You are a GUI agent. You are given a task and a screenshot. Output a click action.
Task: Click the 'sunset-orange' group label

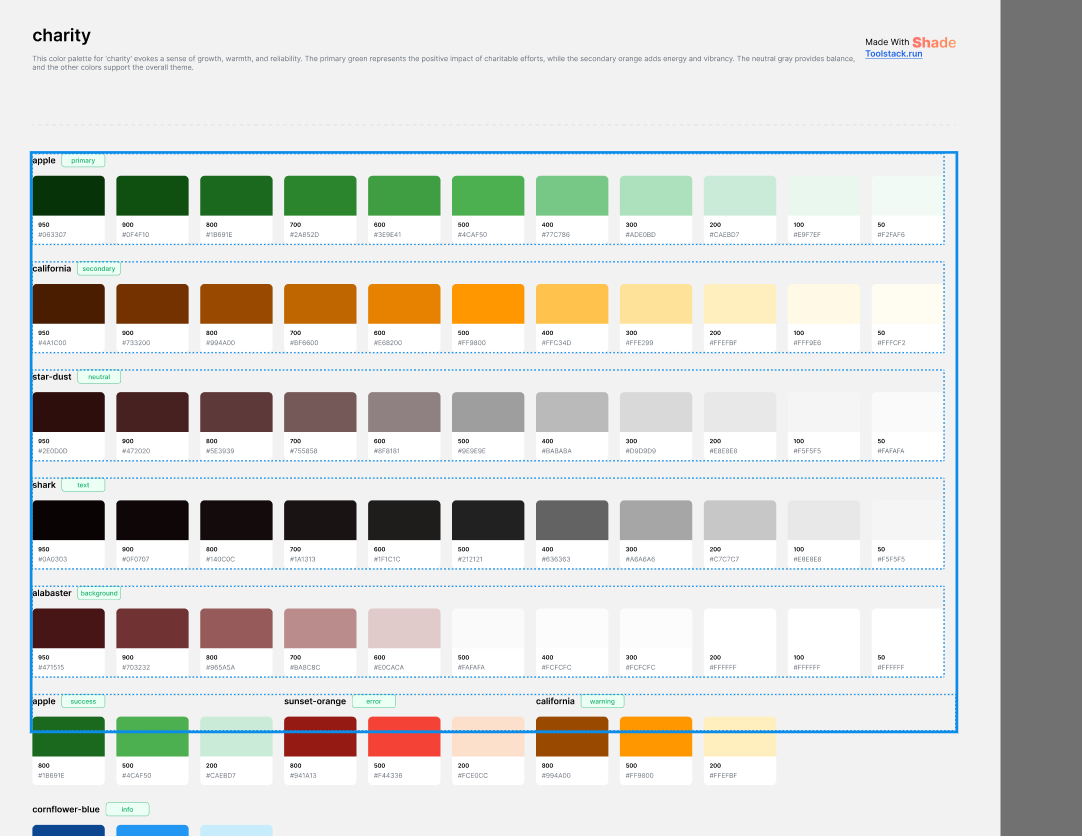point(315,701)
